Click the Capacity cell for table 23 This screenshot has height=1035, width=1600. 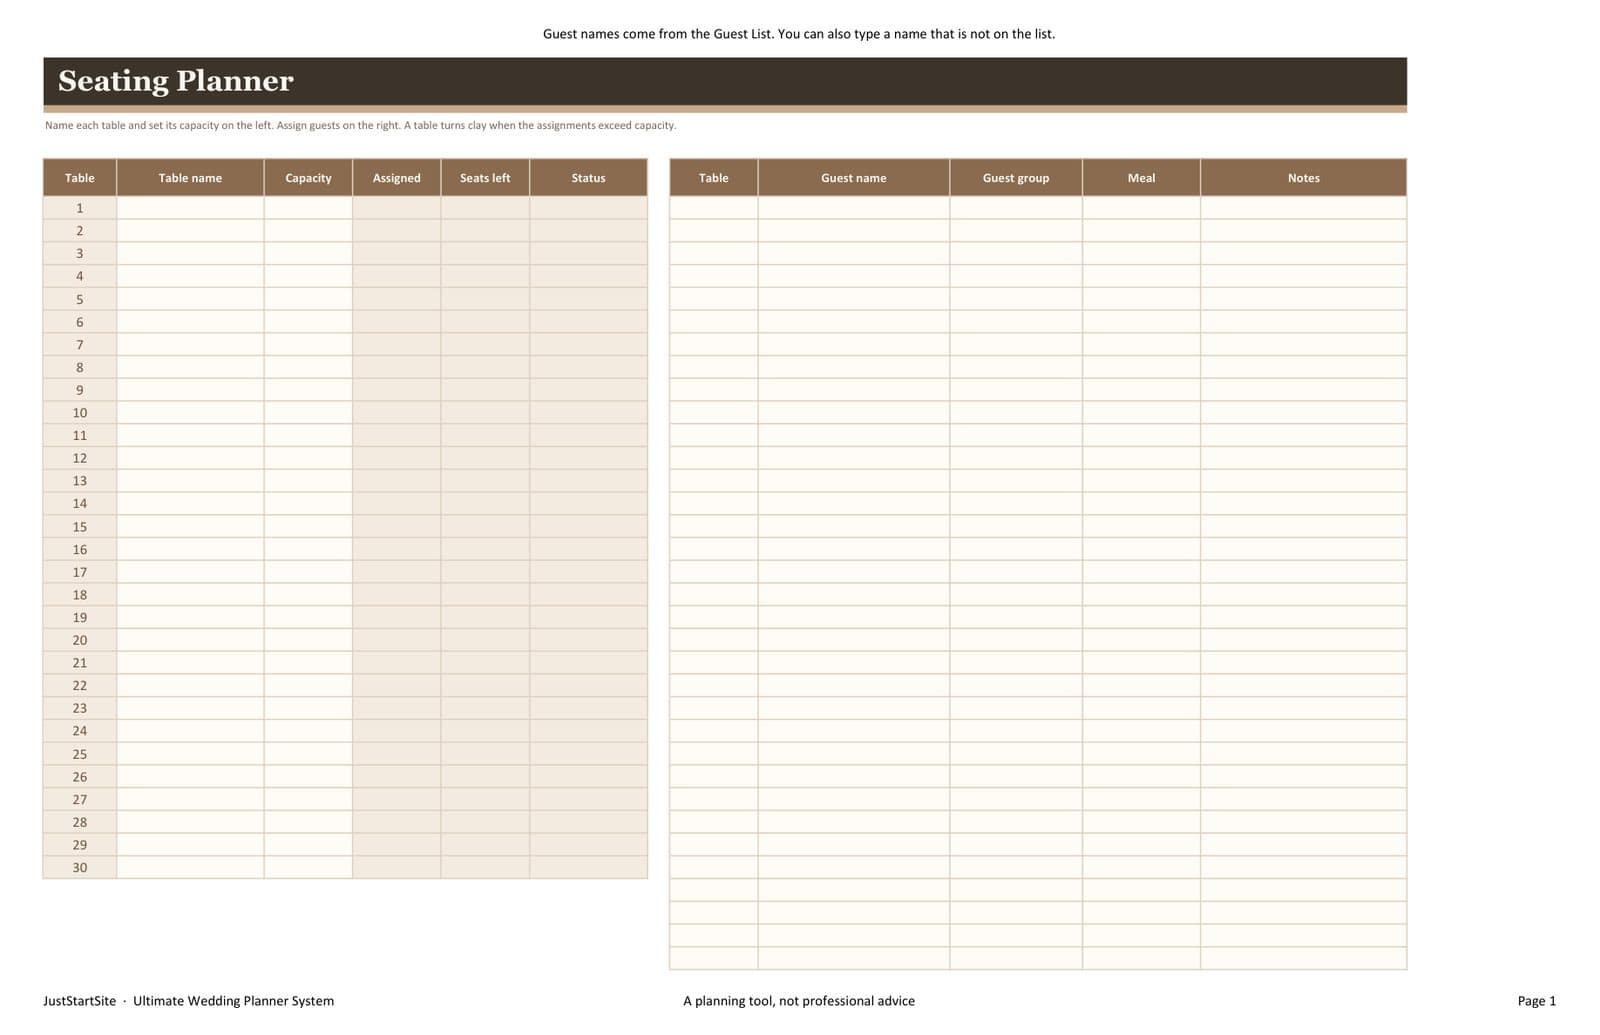(x=308, y=708)
